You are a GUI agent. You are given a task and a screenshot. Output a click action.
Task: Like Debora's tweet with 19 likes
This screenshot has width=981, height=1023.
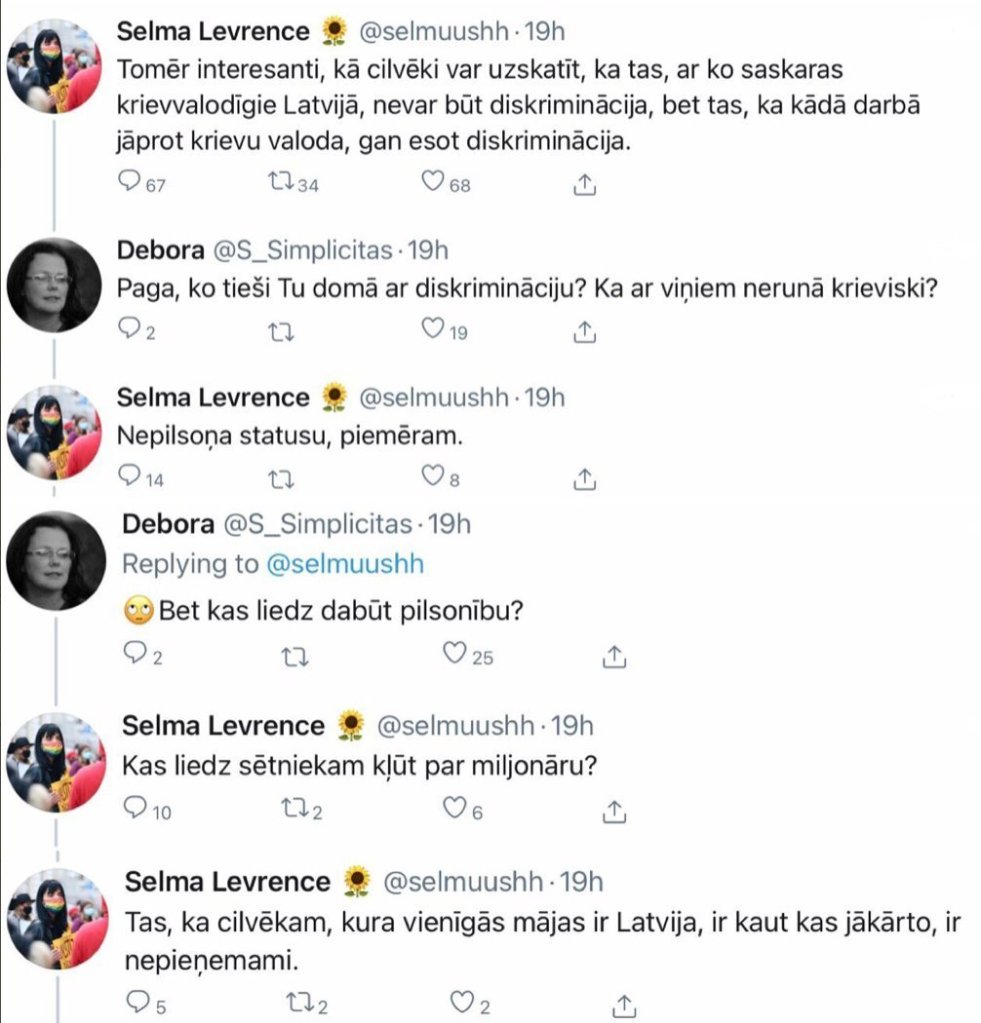(x=433, y=330)
